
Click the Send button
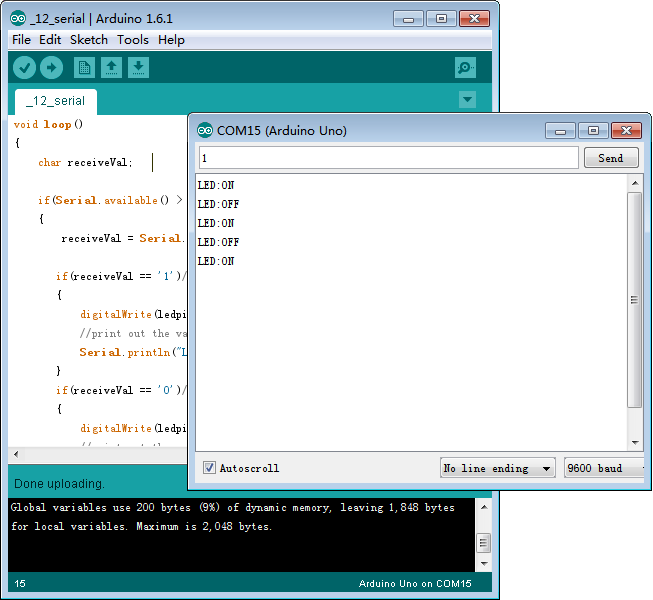point(611,158)
